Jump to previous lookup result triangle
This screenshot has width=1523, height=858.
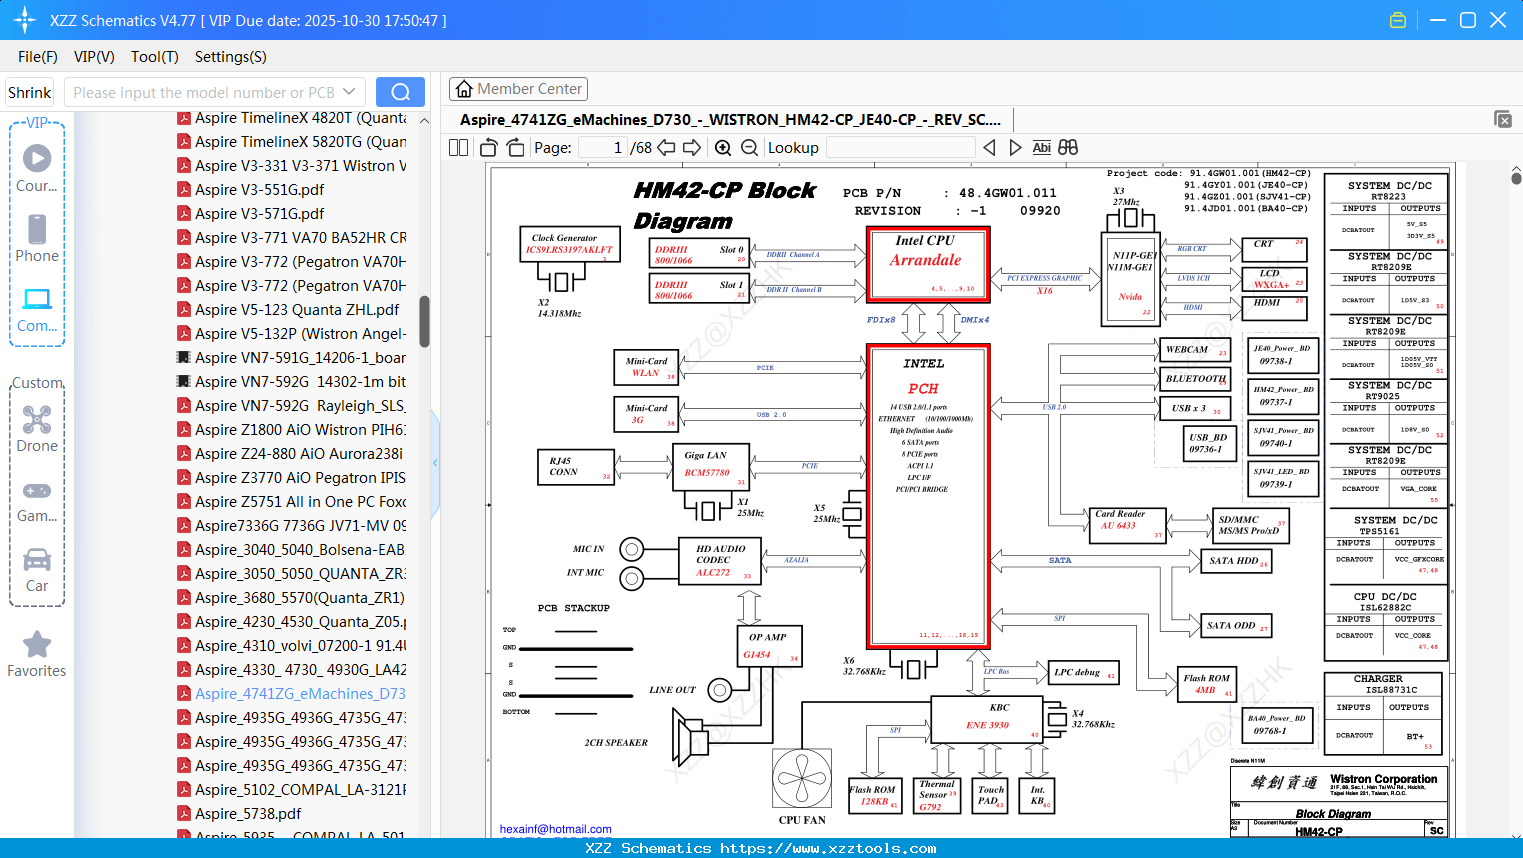[x=989, y=147]
